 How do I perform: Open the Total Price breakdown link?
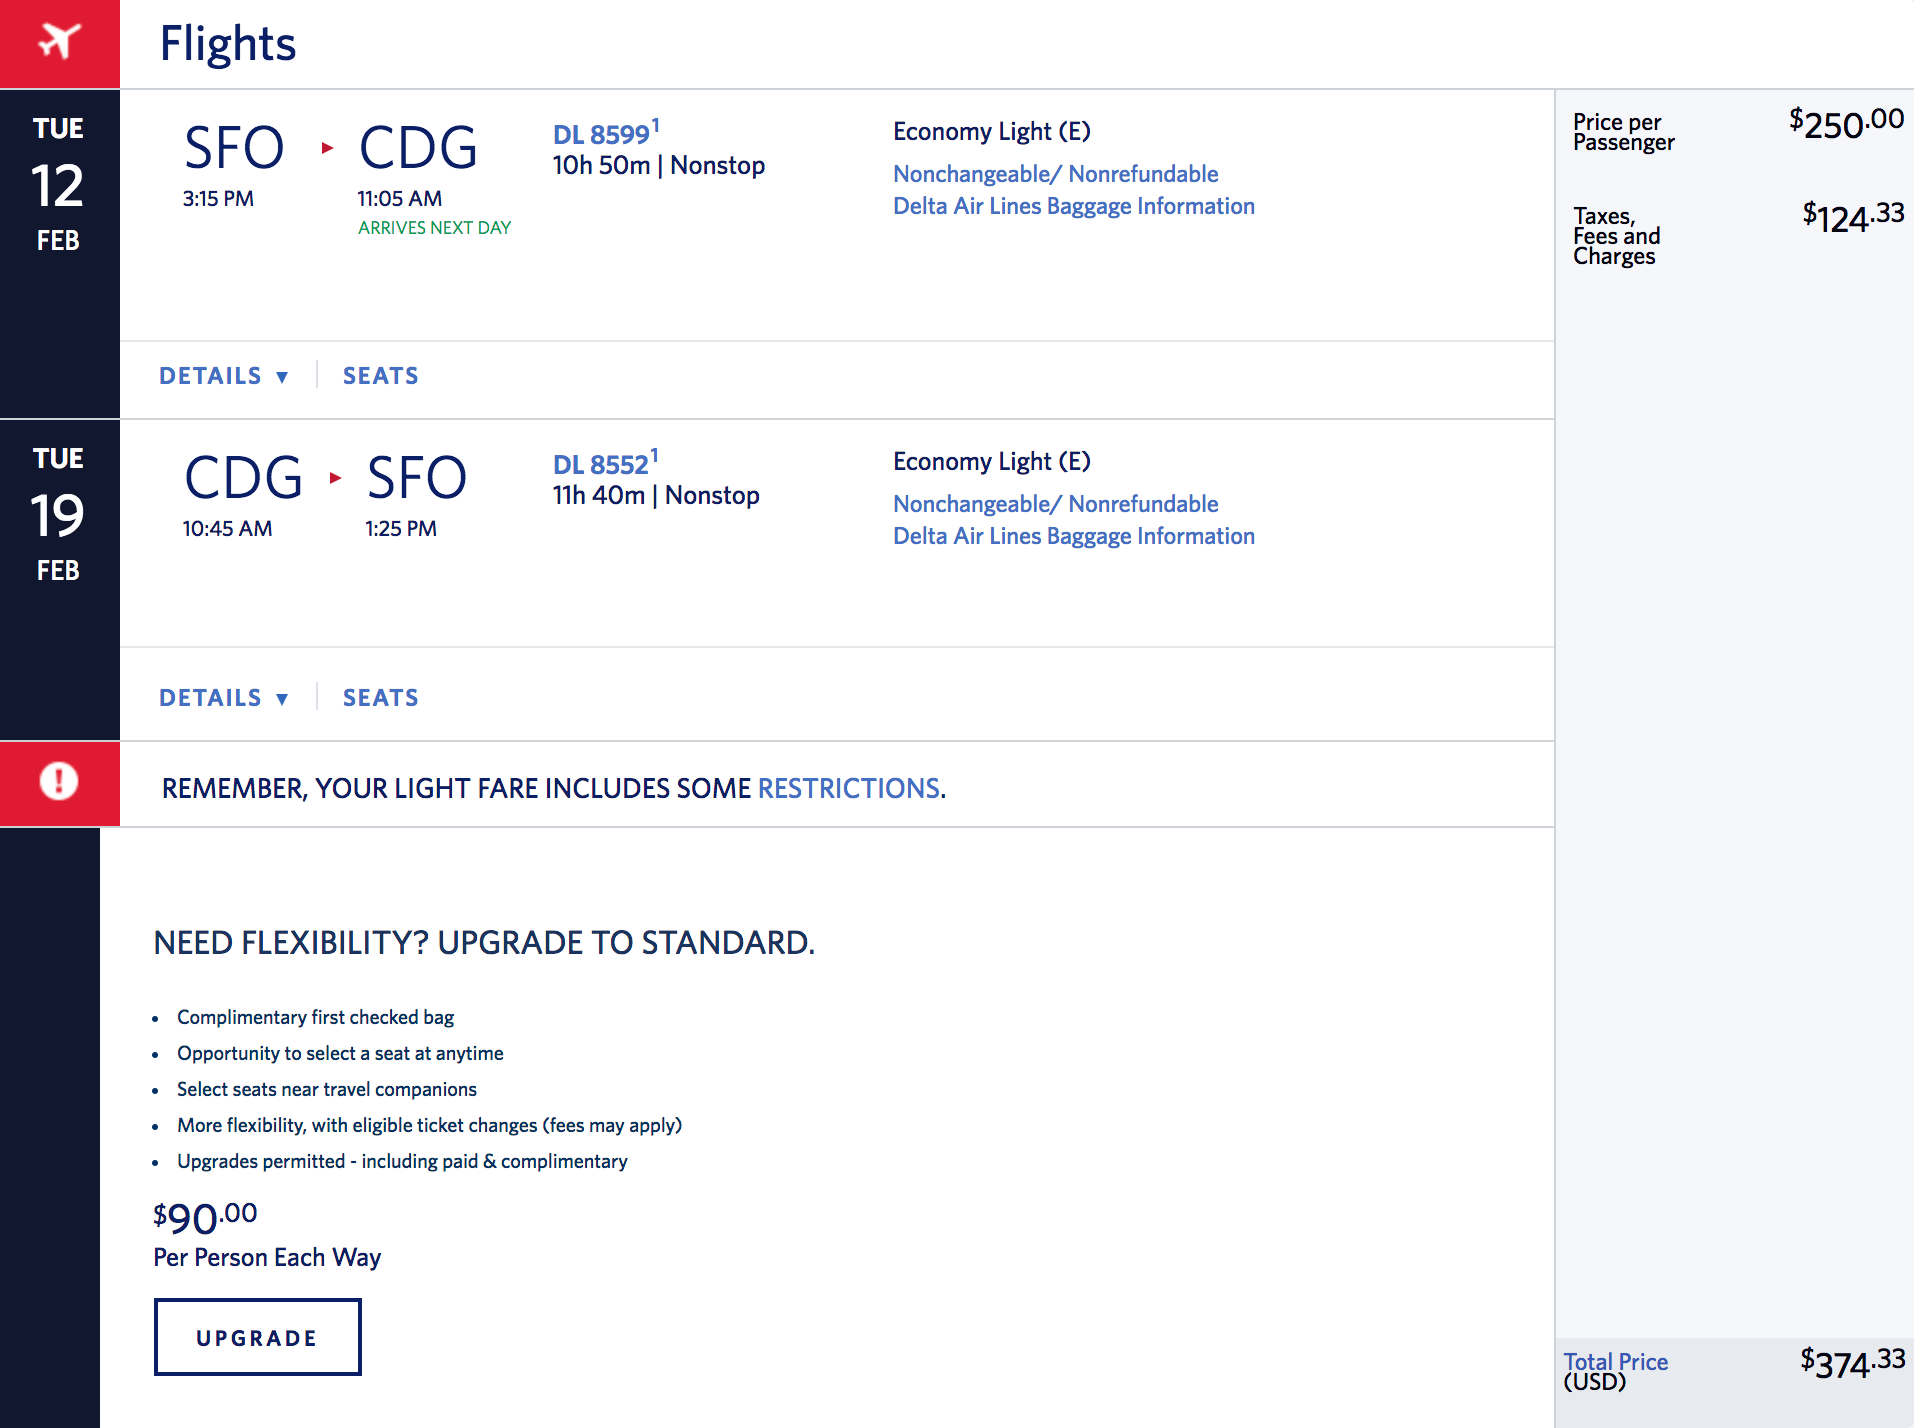click(x=1615, y=1362)
